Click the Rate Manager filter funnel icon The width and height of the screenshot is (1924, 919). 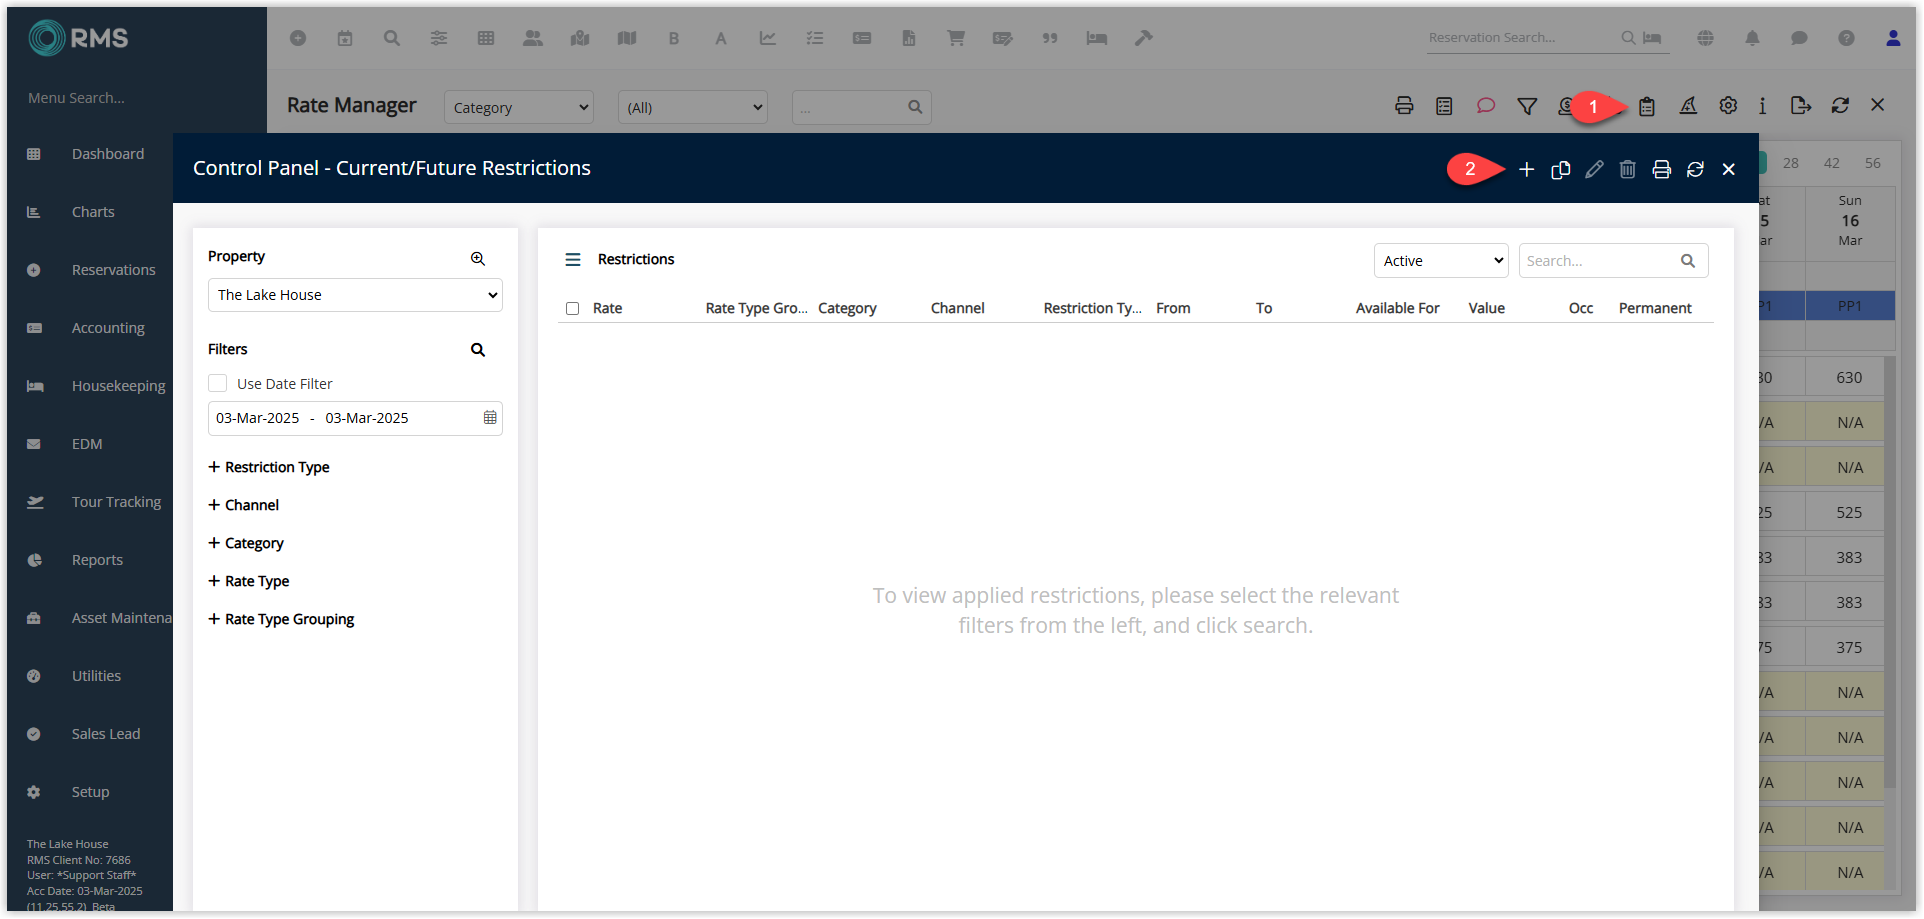(1527, 106)
